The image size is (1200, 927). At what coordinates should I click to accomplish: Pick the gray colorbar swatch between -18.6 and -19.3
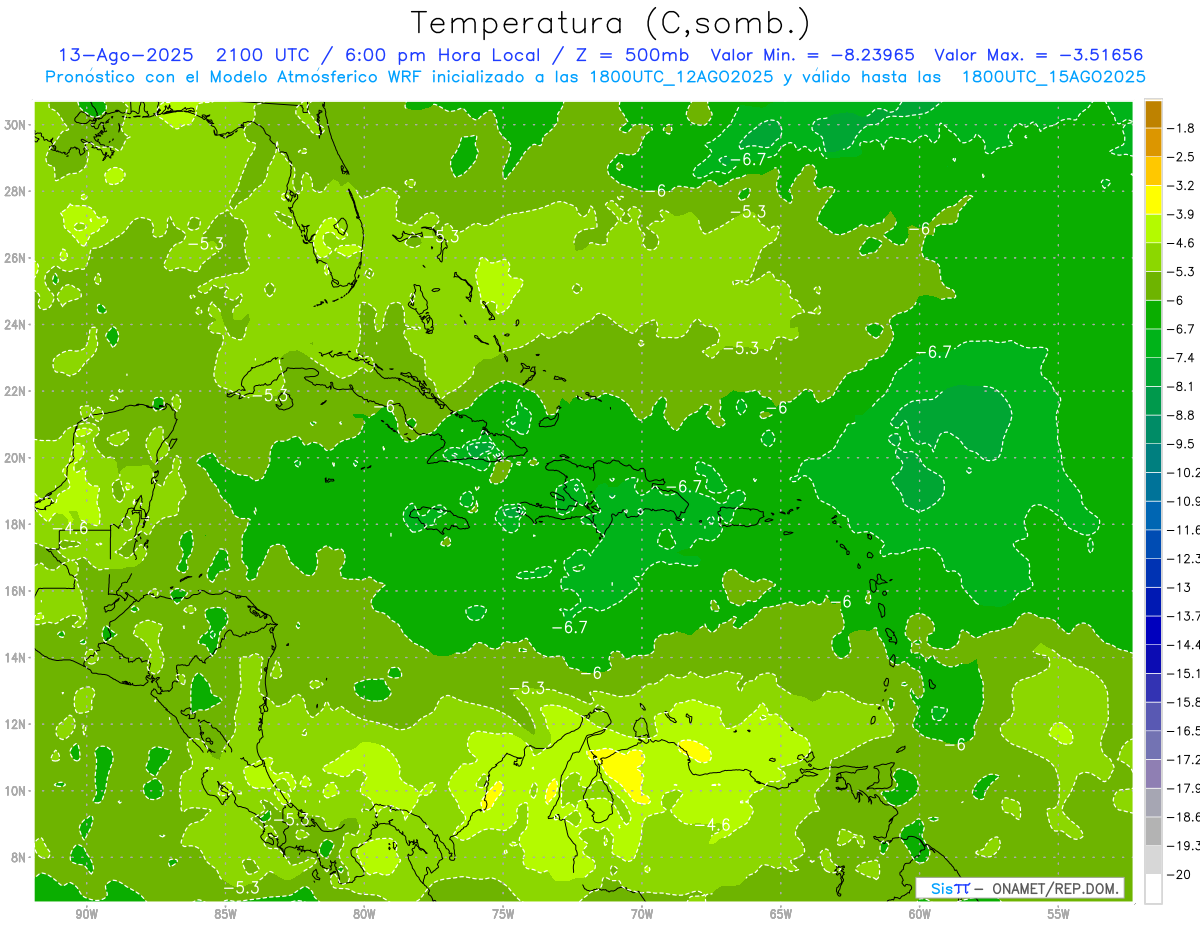[x=1154, y=831]
